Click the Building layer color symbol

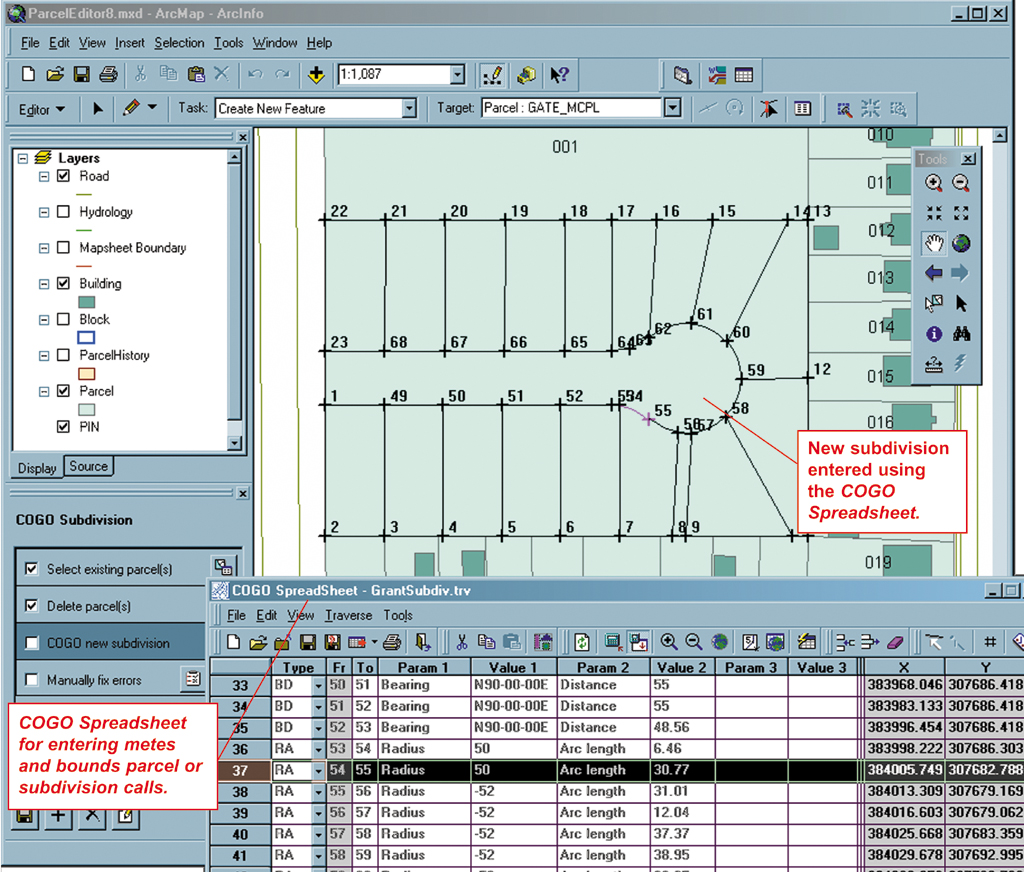click(x=86, y=302)
